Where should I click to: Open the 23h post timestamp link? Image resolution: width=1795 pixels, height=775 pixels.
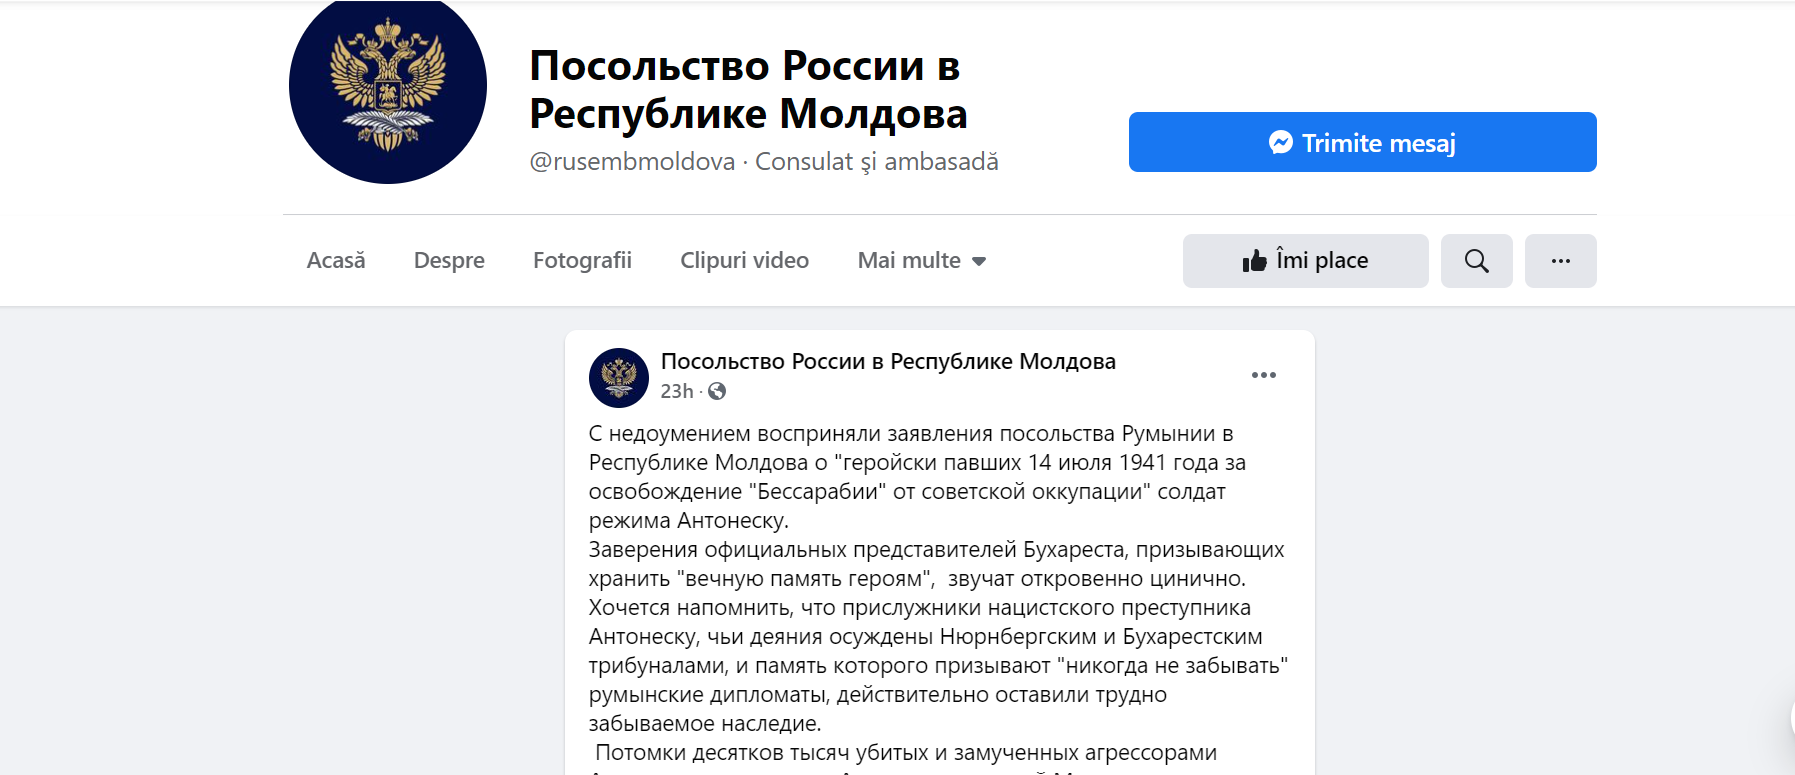[676, 391]
